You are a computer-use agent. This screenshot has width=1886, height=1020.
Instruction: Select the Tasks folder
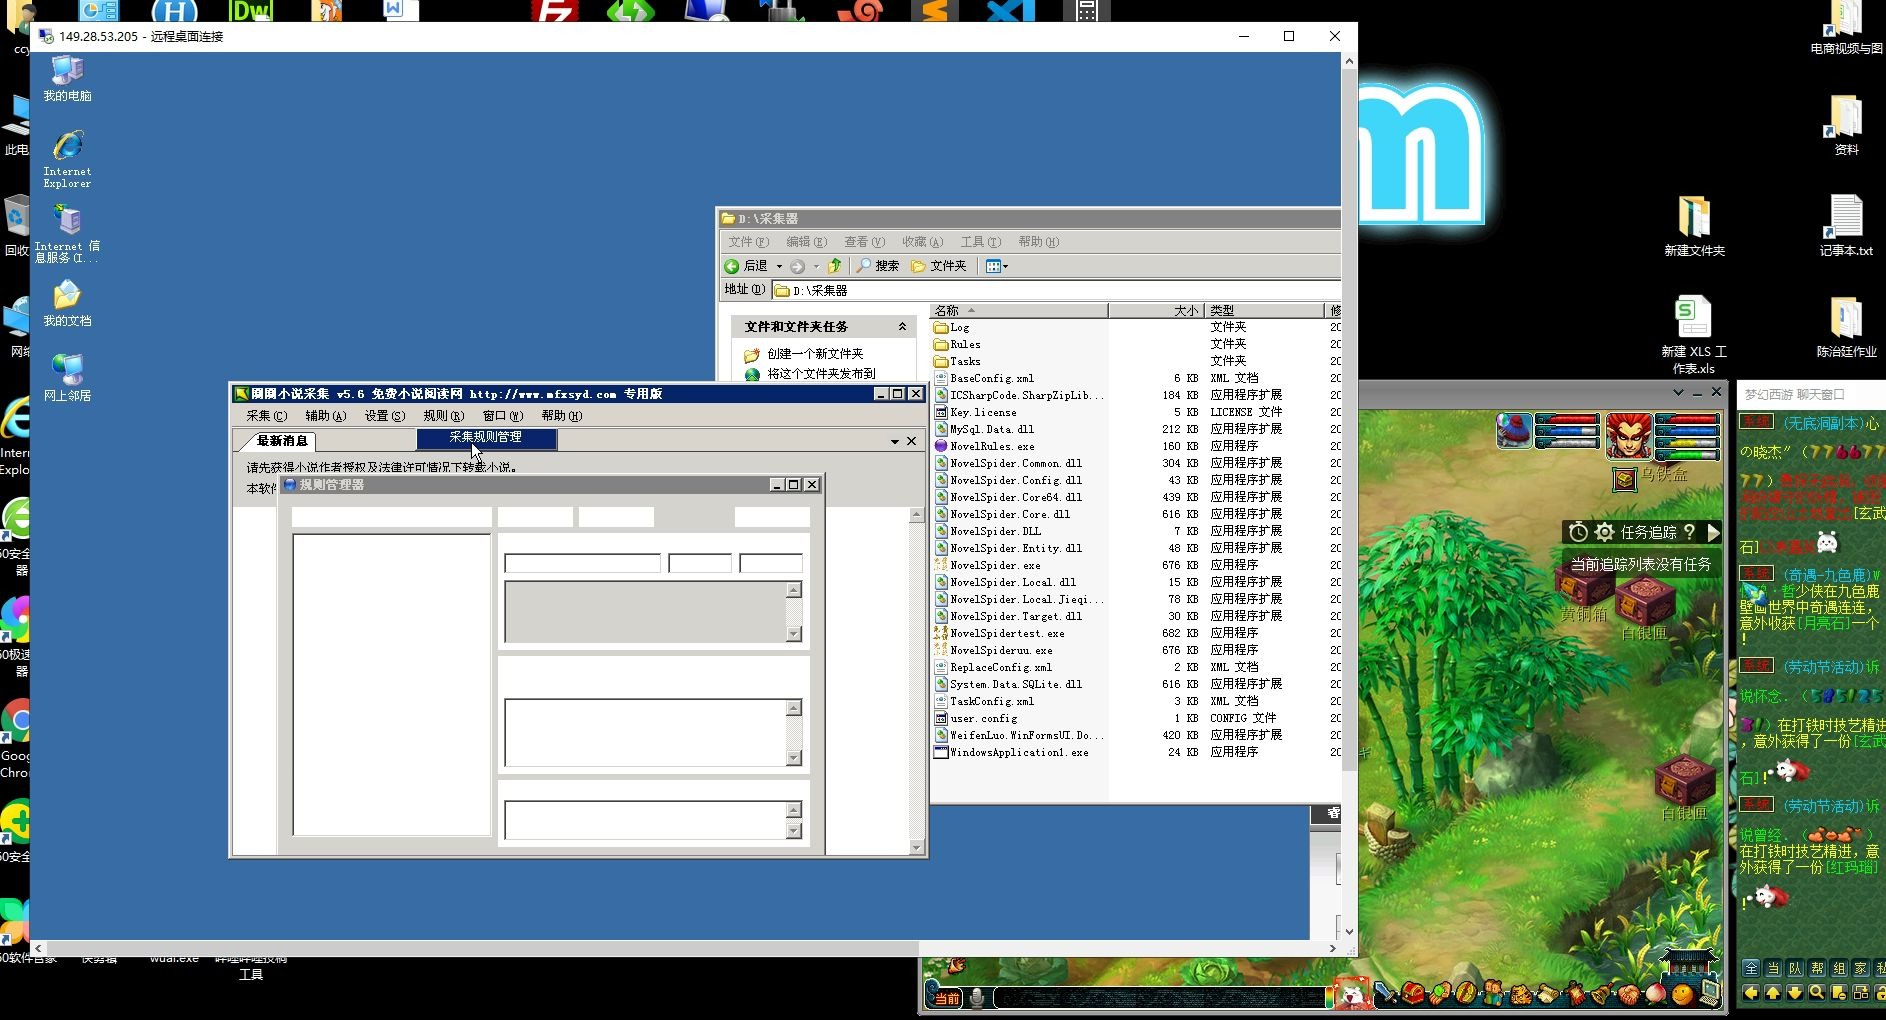tap(957, 361)
